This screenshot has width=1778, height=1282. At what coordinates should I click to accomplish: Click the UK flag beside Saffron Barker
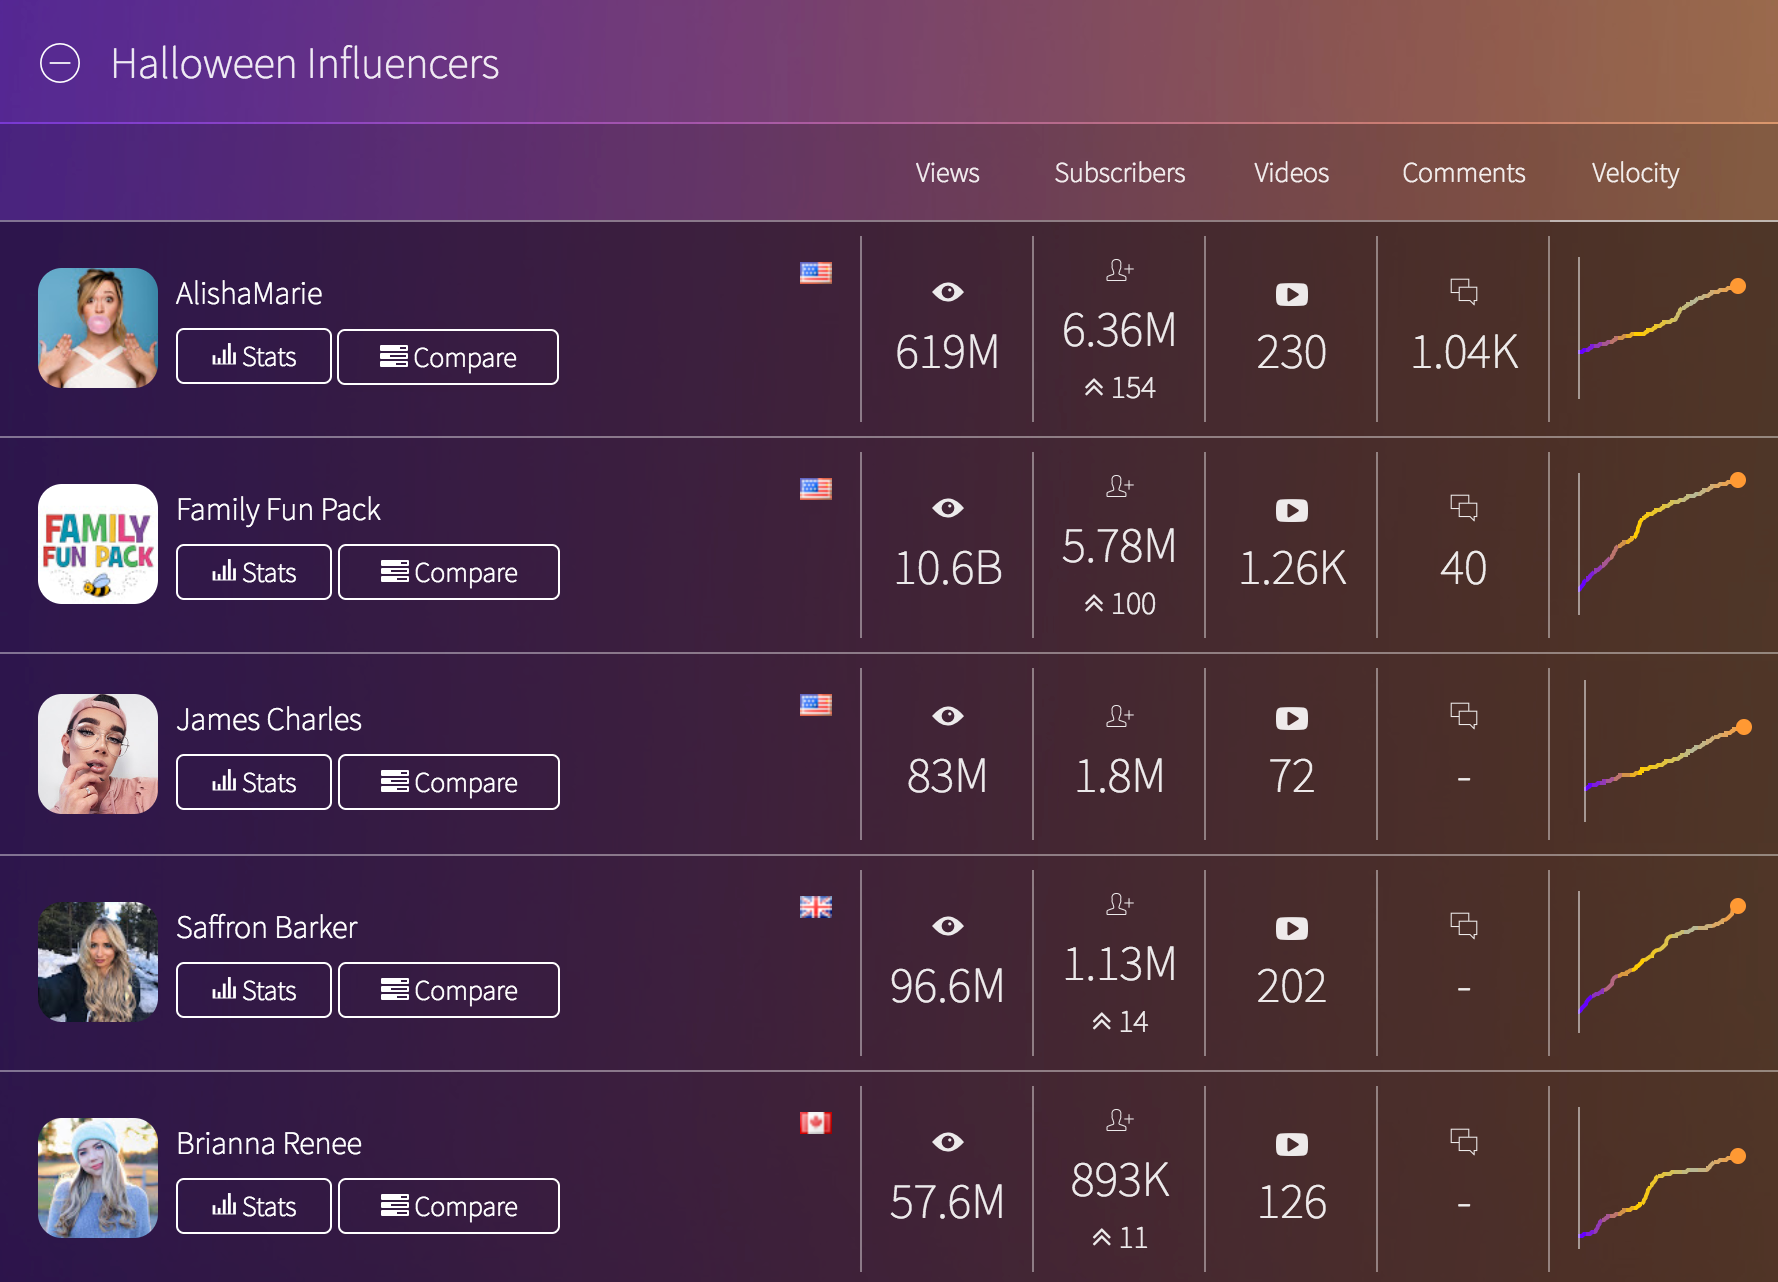[815, 907]
